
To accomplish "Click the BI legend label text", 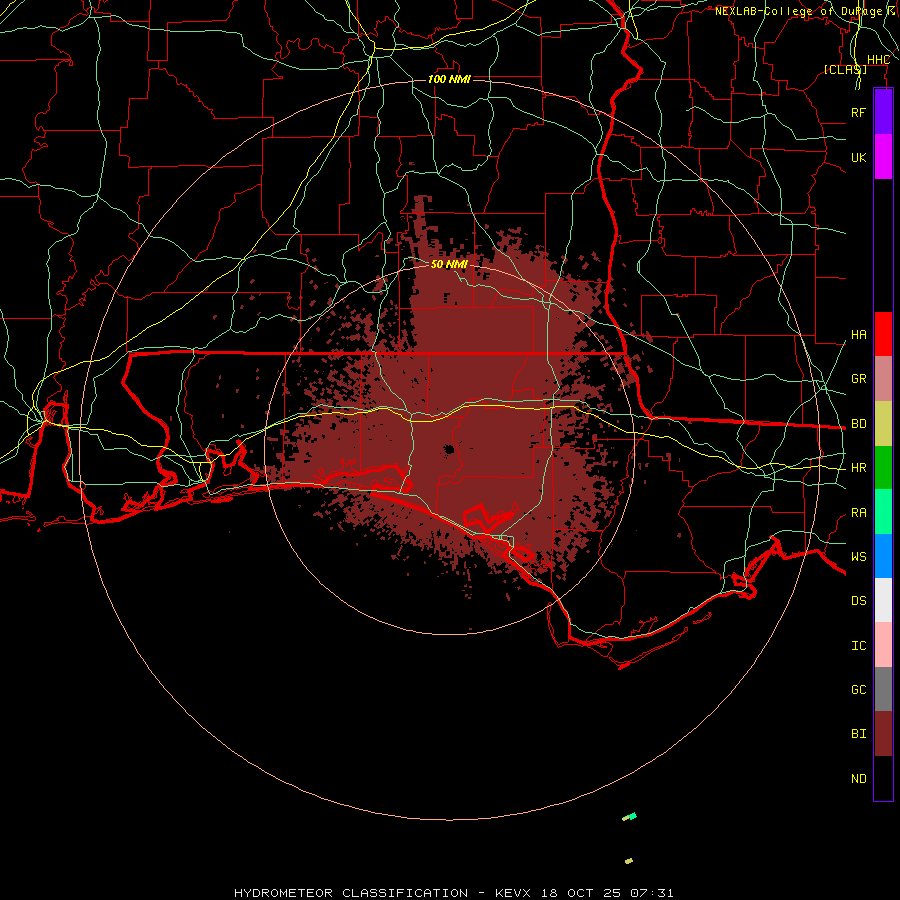I will coord(858,734).
